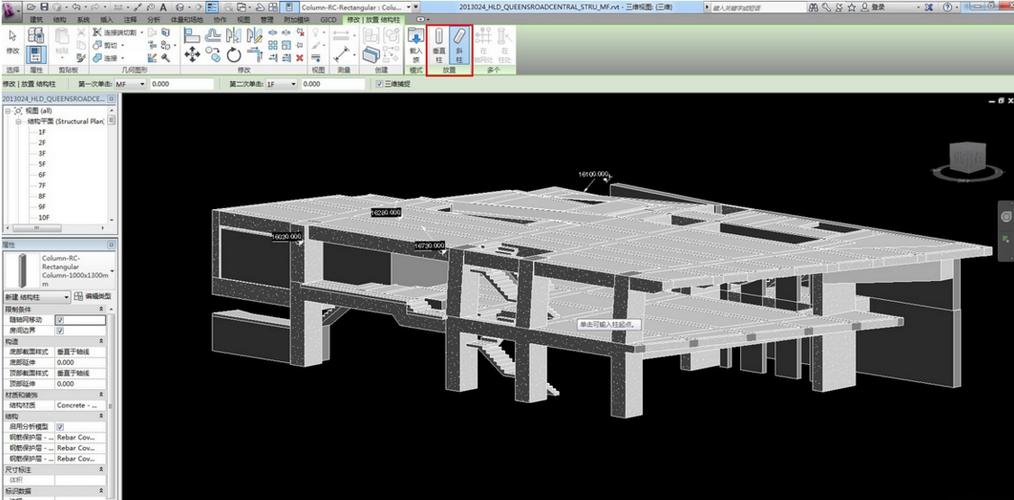Image resolution: width=1014 pixels, height=500 pixels.
Task: Open the Structure (结构) ribbon tab
Action: click(60, 19)
